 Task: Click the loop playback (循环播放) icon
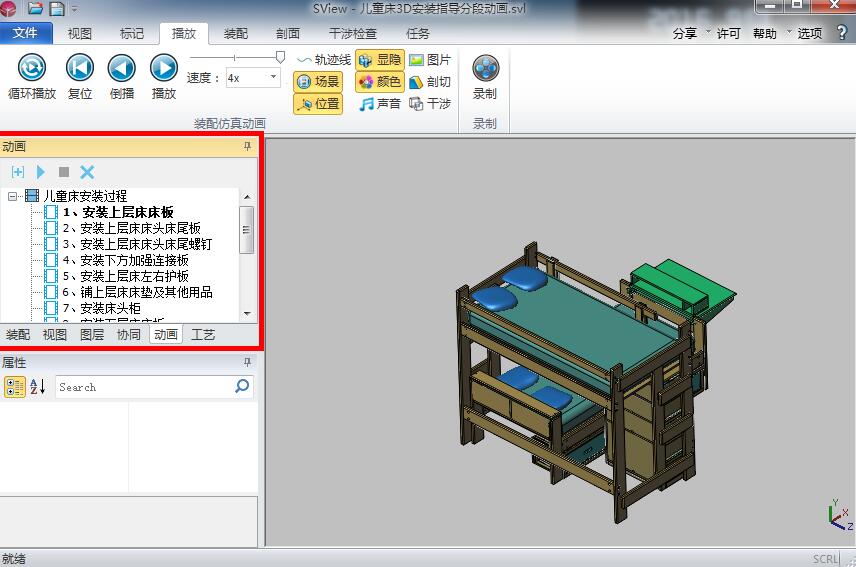click(x=32, y=68)
